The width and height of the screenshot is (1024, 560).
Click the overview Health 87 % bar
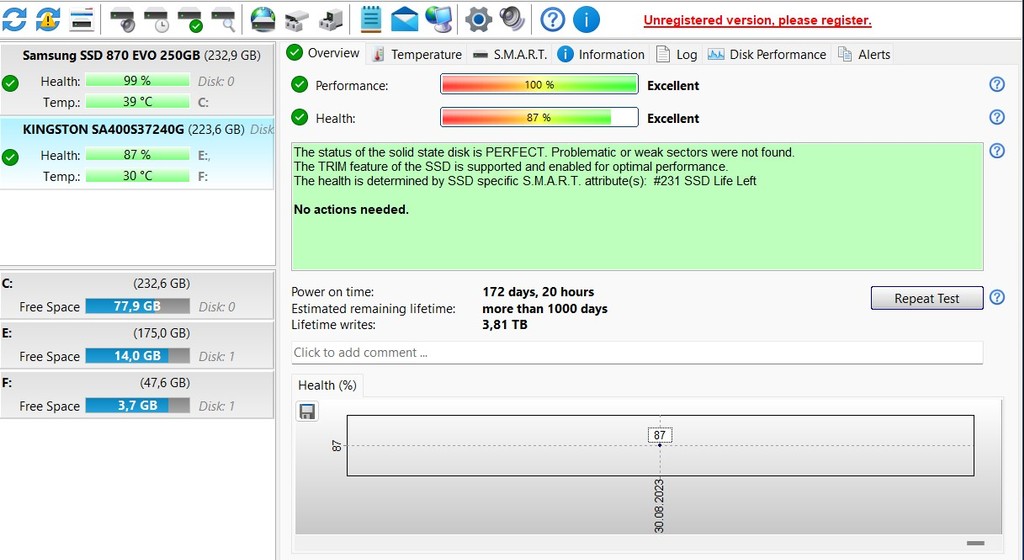click(539, 117)
